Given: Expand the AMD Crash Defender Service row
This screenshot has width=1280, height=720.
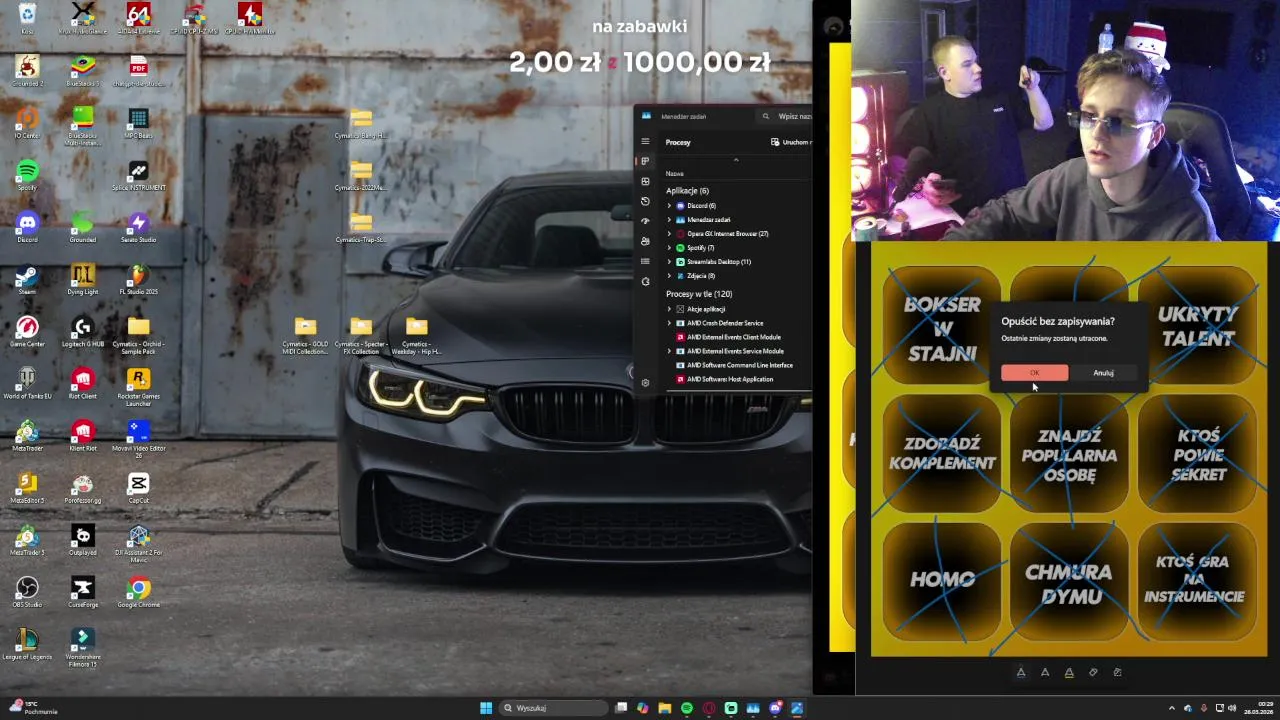Looking at the screenshot, I should click(669, 323).
